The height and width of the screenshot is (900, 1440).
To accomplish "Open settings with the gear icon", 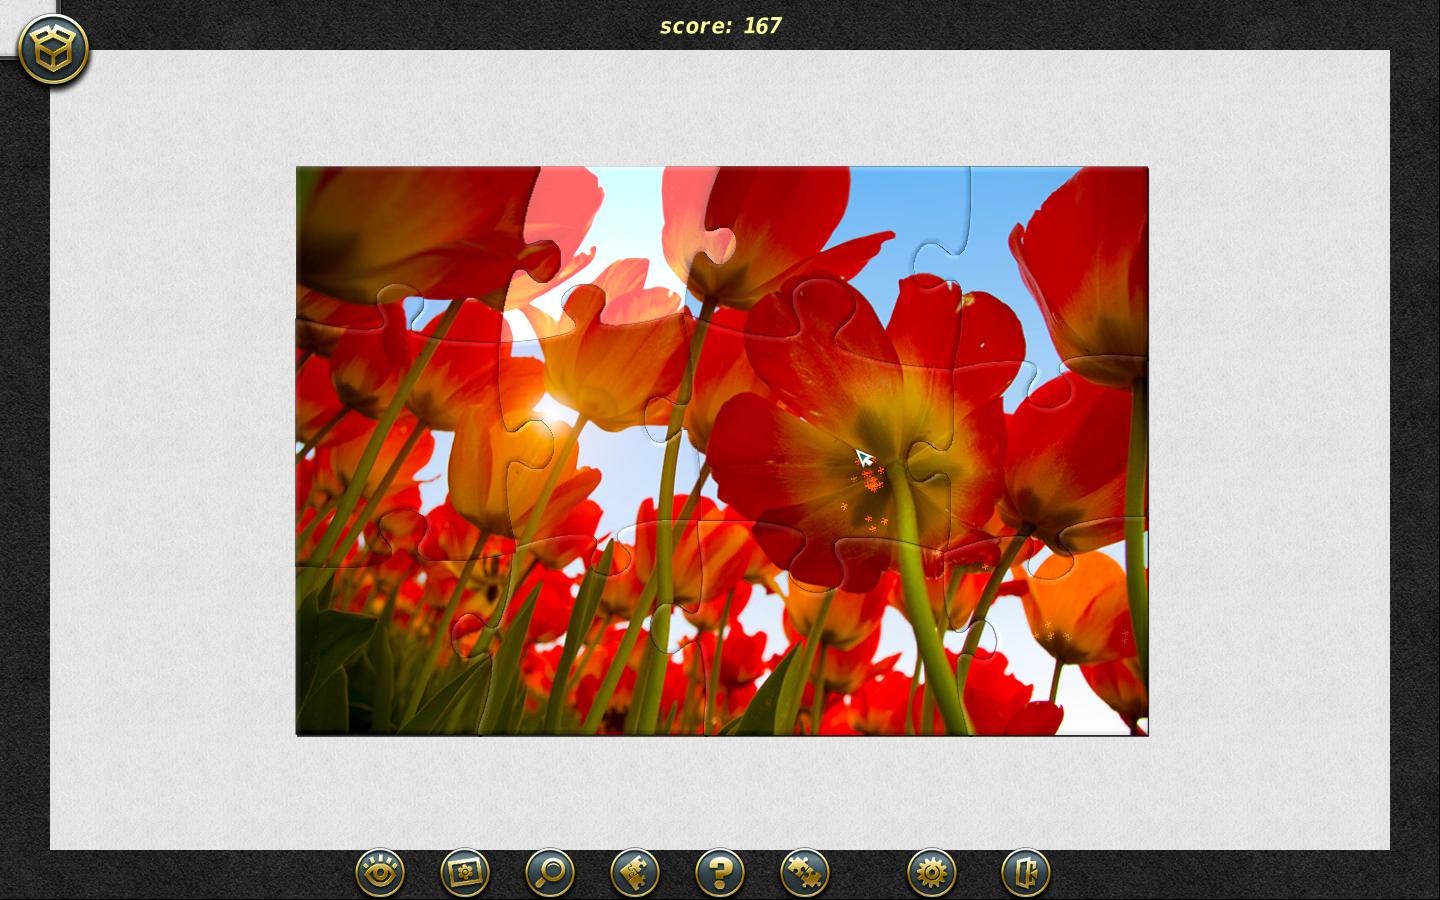I will coord(932,873).
